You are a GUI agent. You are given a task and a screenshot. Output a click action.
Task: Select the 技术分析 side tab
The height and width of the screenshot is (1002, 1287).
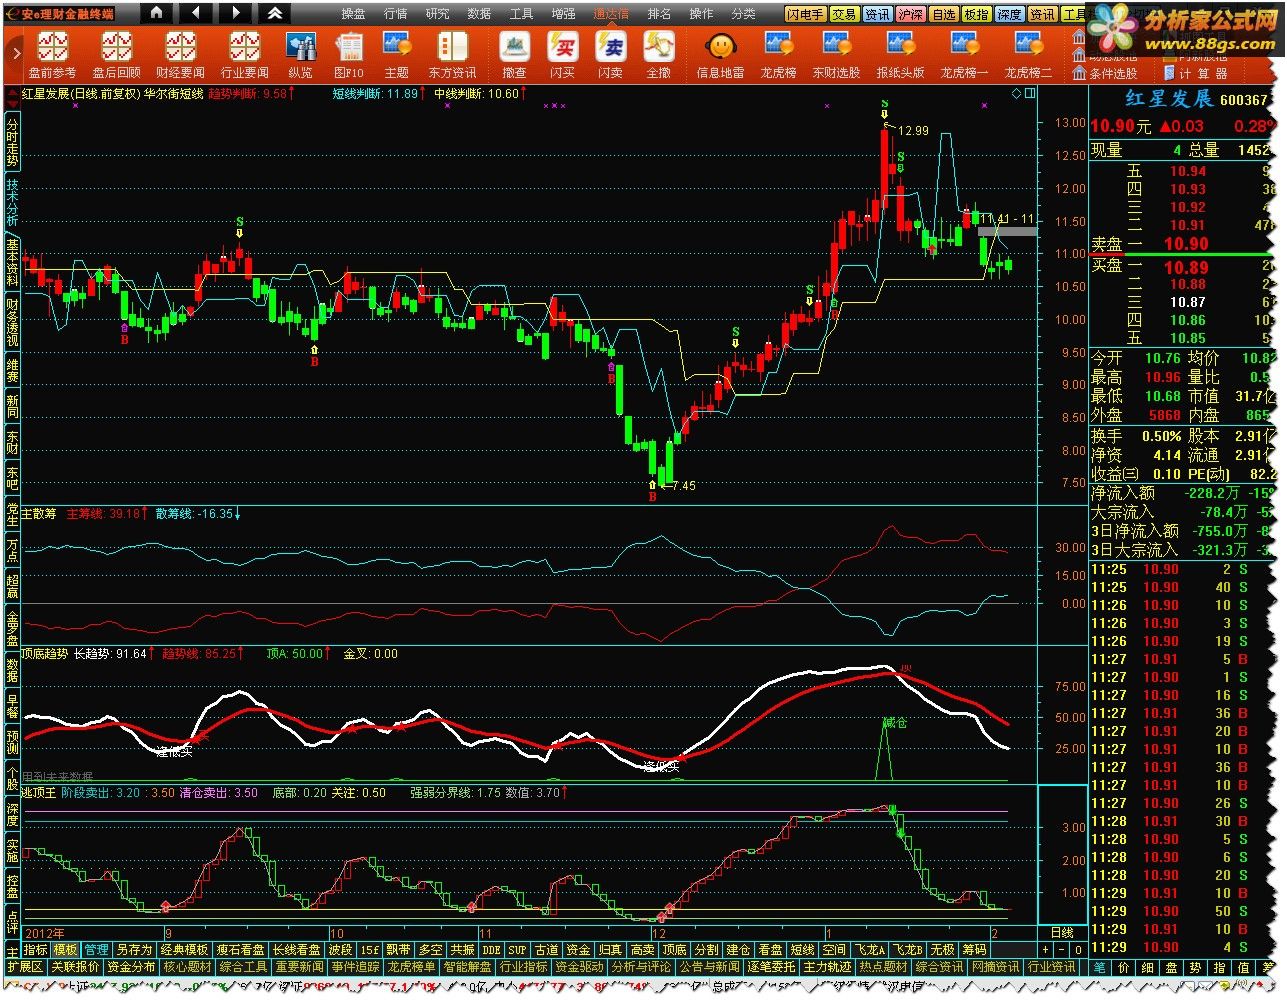tap(12, 201)
